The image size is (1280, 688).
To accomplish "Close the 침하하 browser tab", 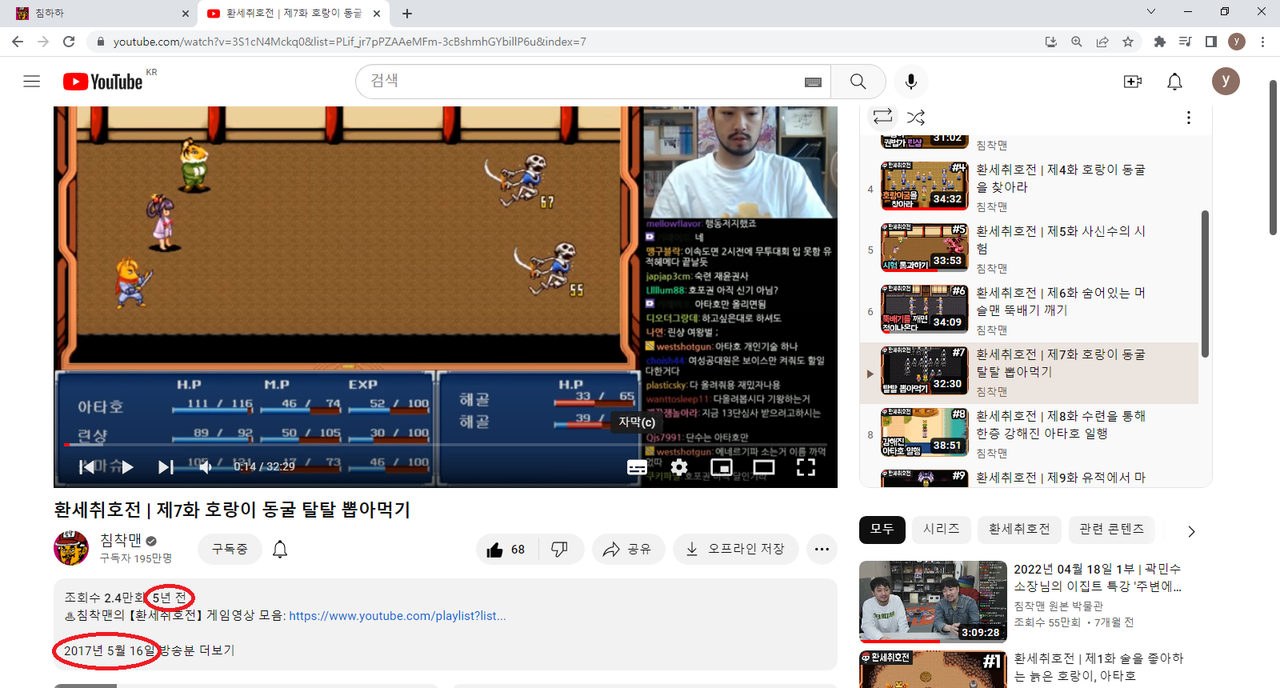I will coord(185,14).
